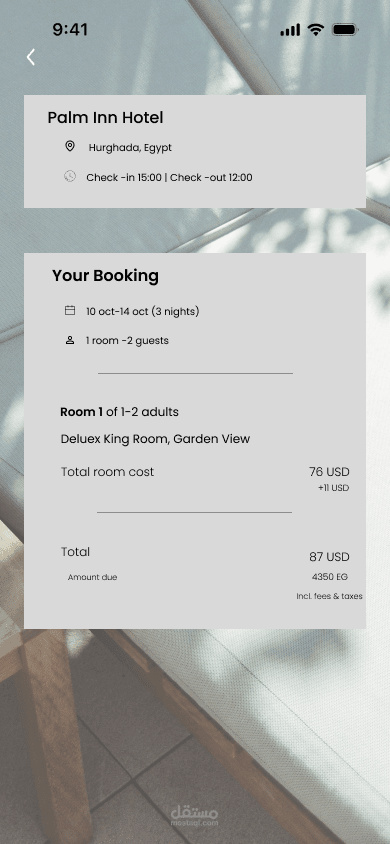The width and height of the screenshot is (390, 844).
Task: Click the Your Booking heading
Action: point(105,276)
